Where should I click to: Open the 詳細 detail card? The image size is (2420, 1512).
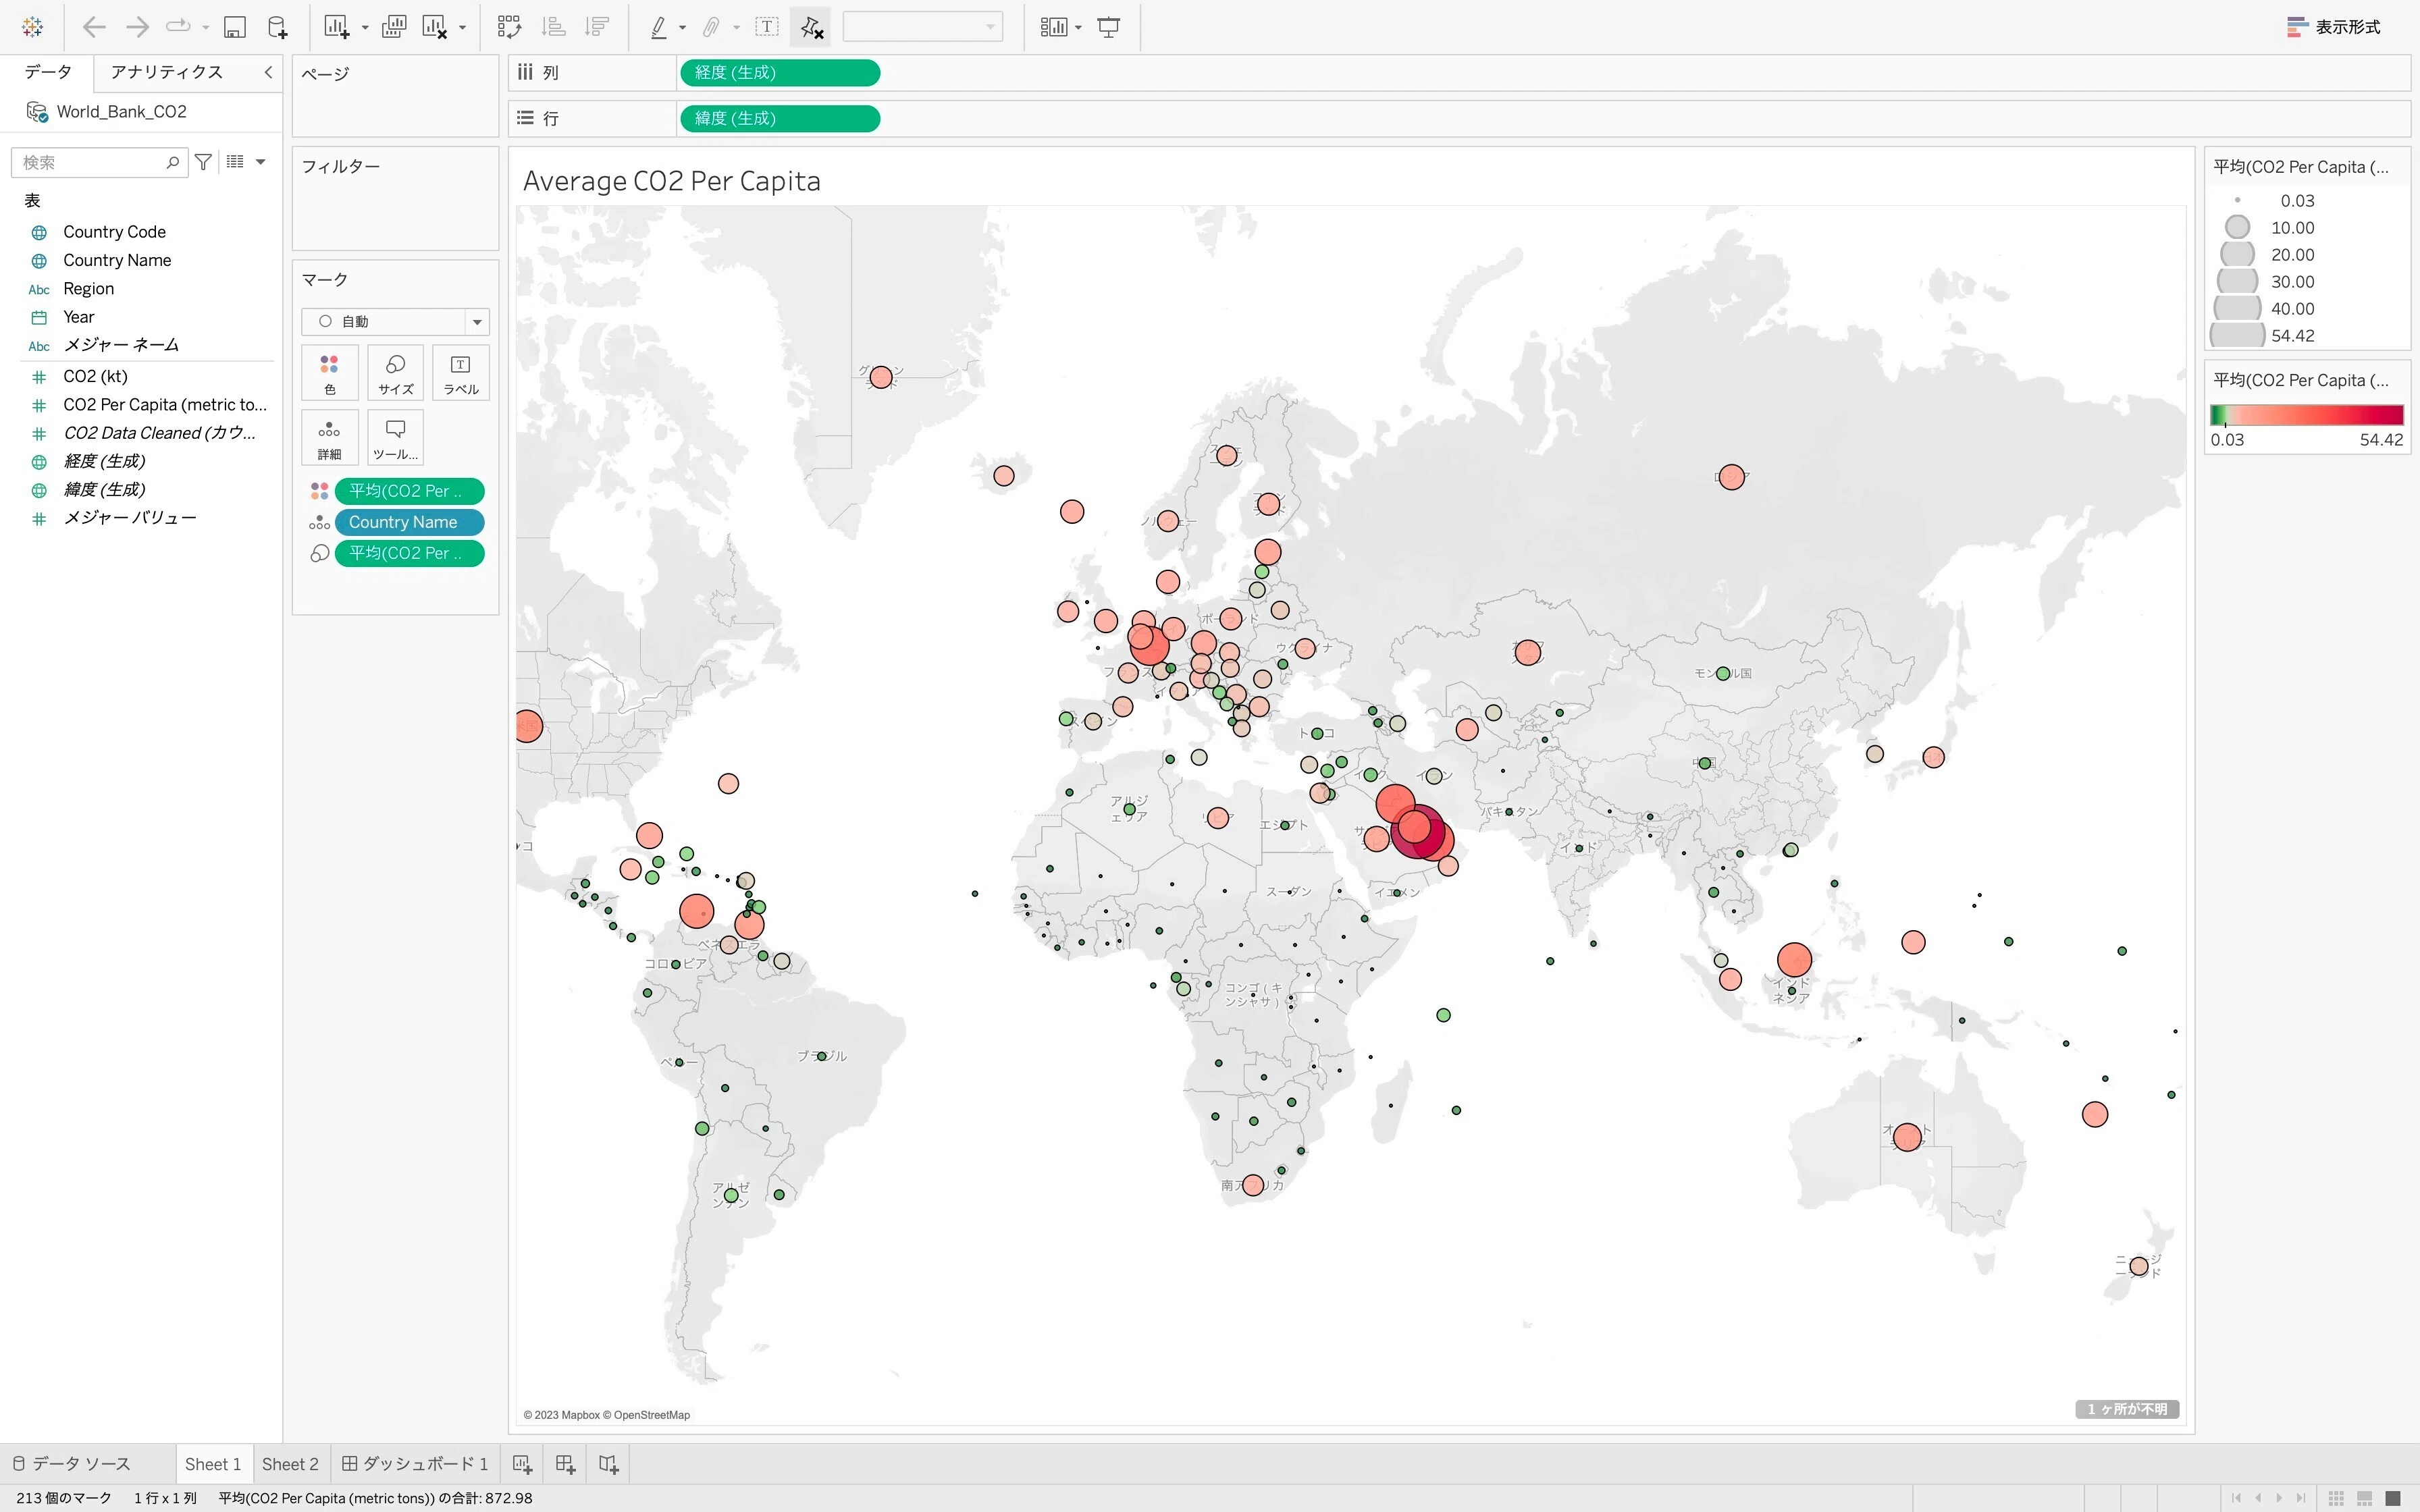(x=329, y=438)
